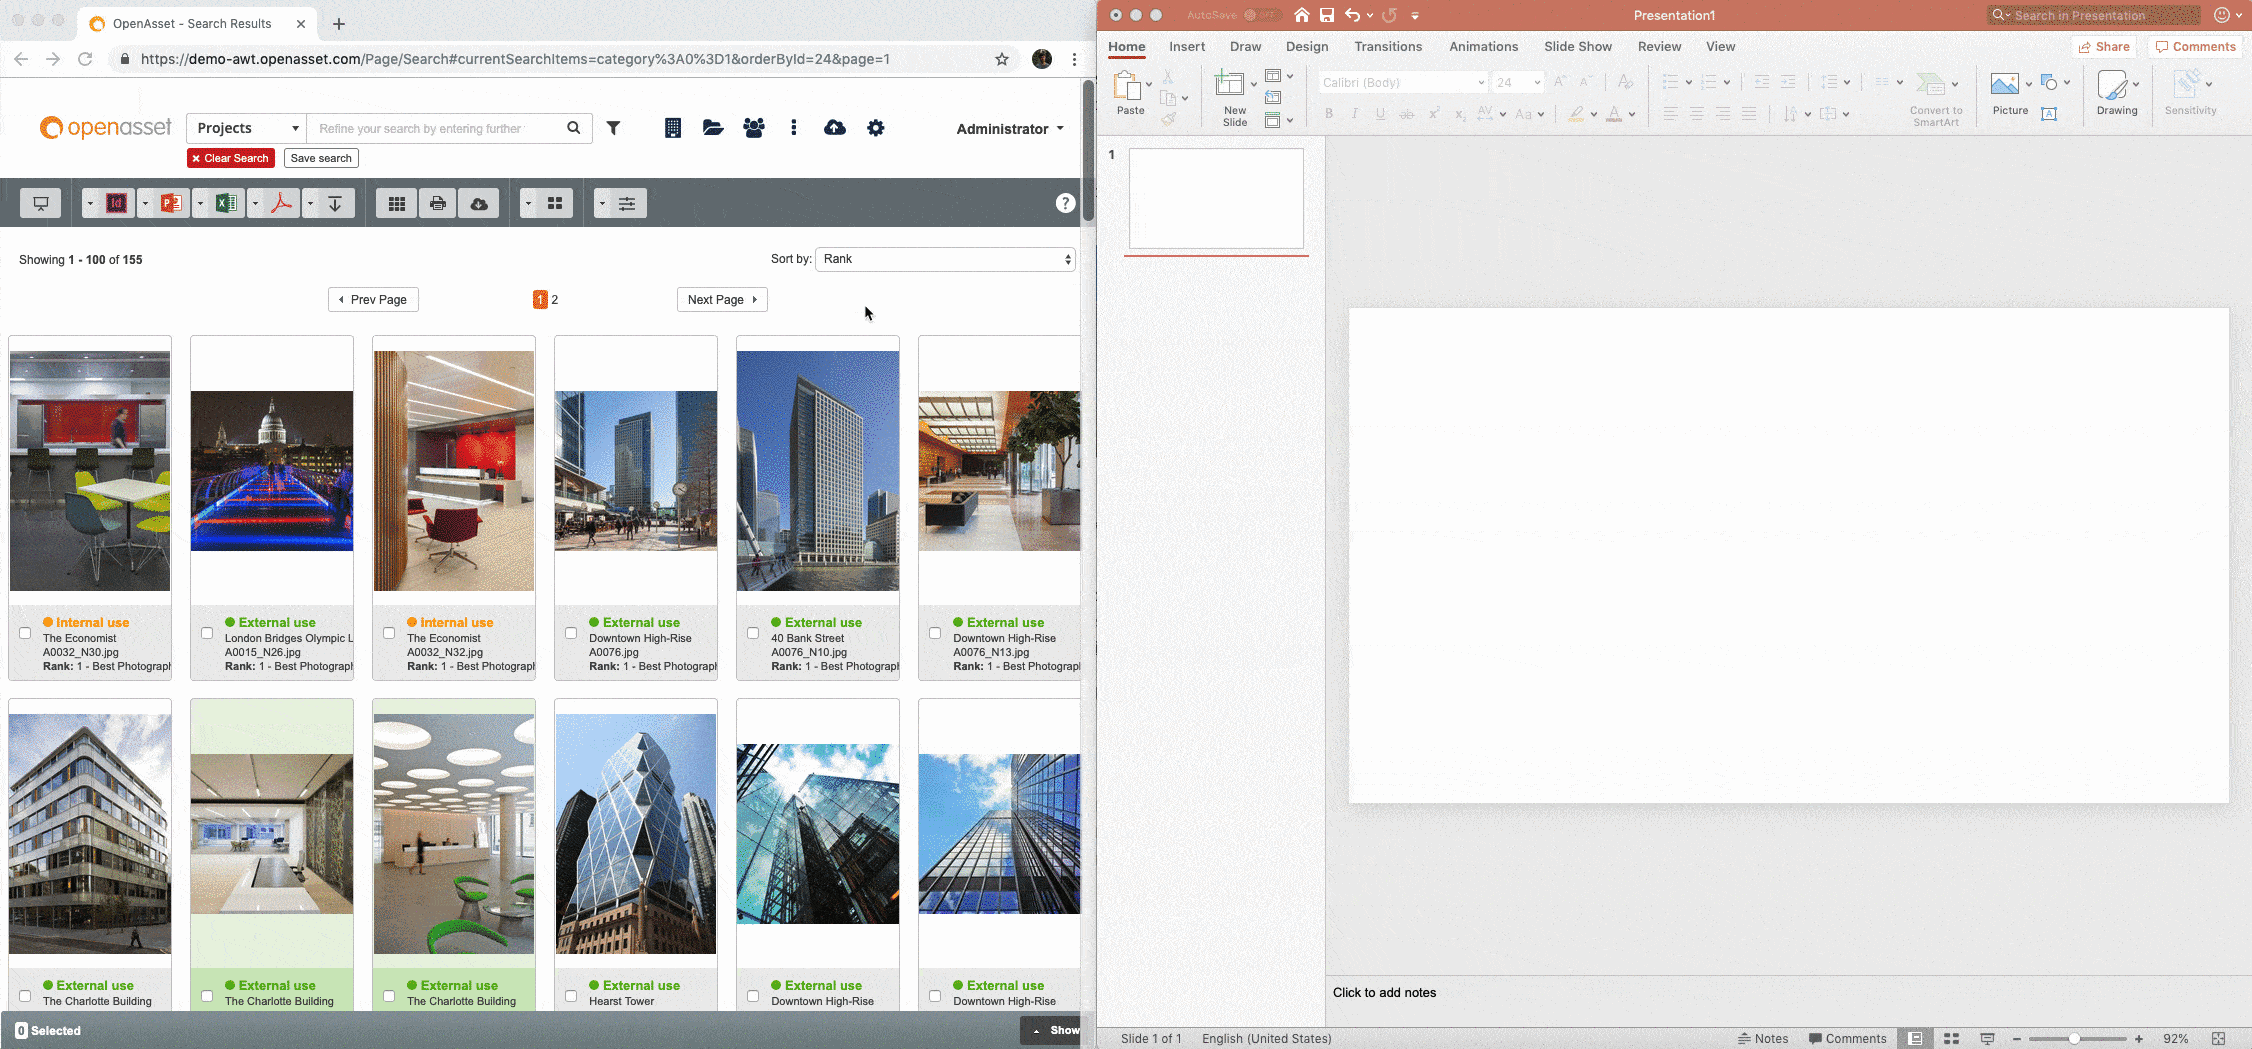Click the Excel export icon

point(227,203)
